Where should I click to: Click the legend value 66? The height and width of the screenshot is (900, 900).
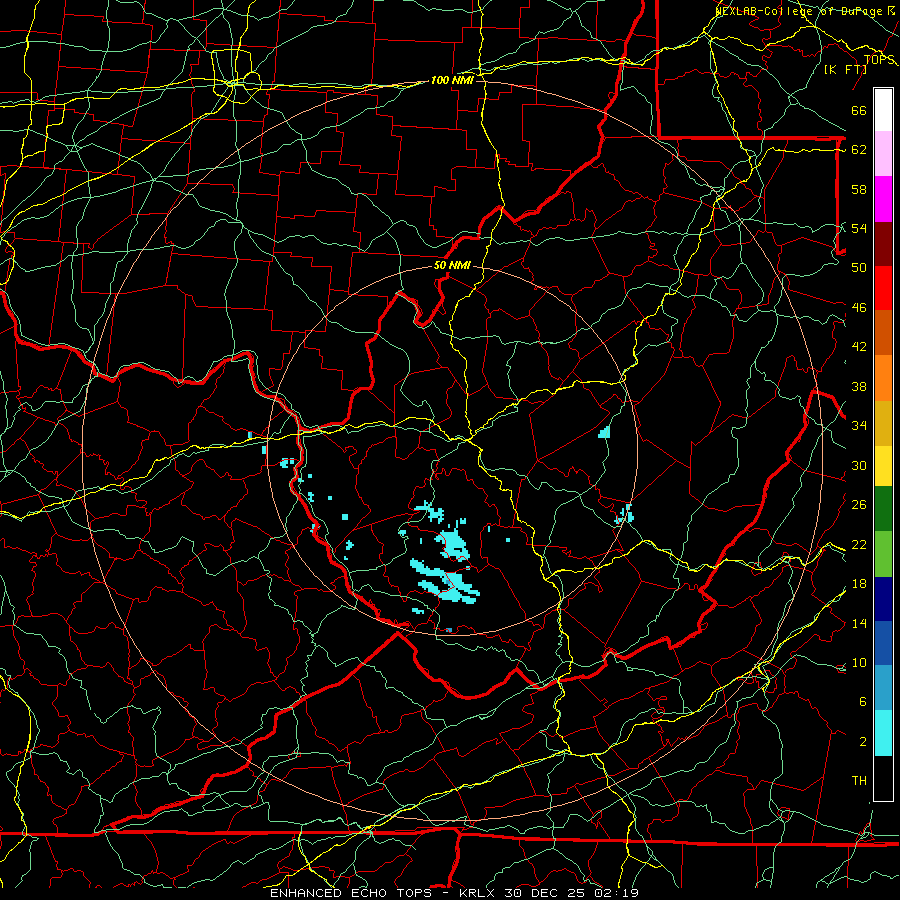(859, 111)
